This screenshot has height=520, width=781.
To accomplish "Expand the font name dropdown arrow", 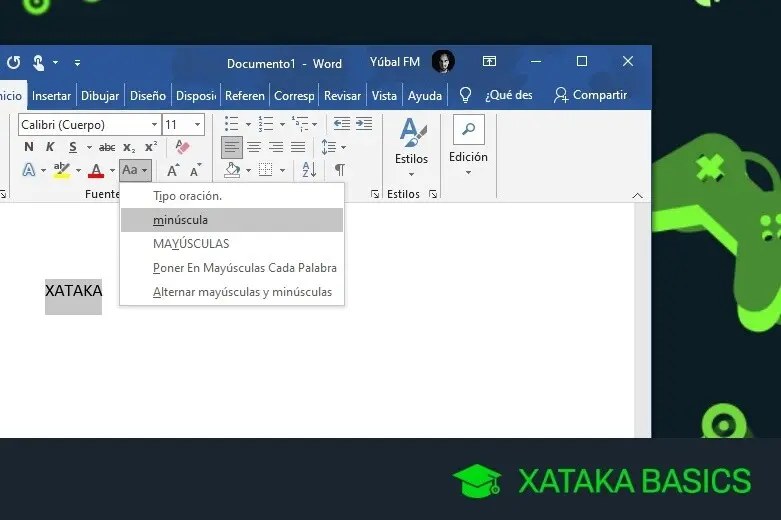I will [154, 125].
